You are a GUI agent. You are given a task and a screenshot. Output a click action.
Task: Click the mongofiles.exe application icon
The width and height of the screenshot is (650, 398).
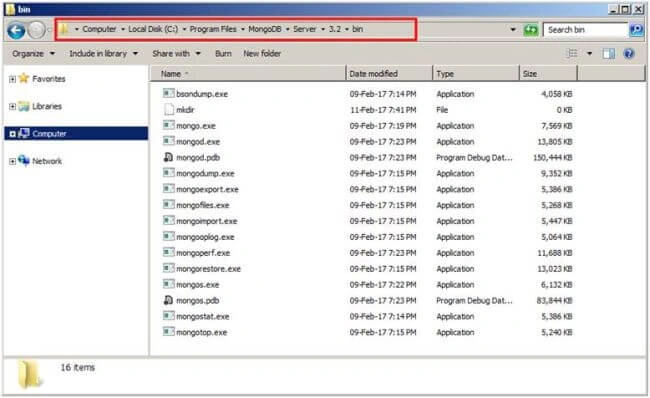coord(168,205)
